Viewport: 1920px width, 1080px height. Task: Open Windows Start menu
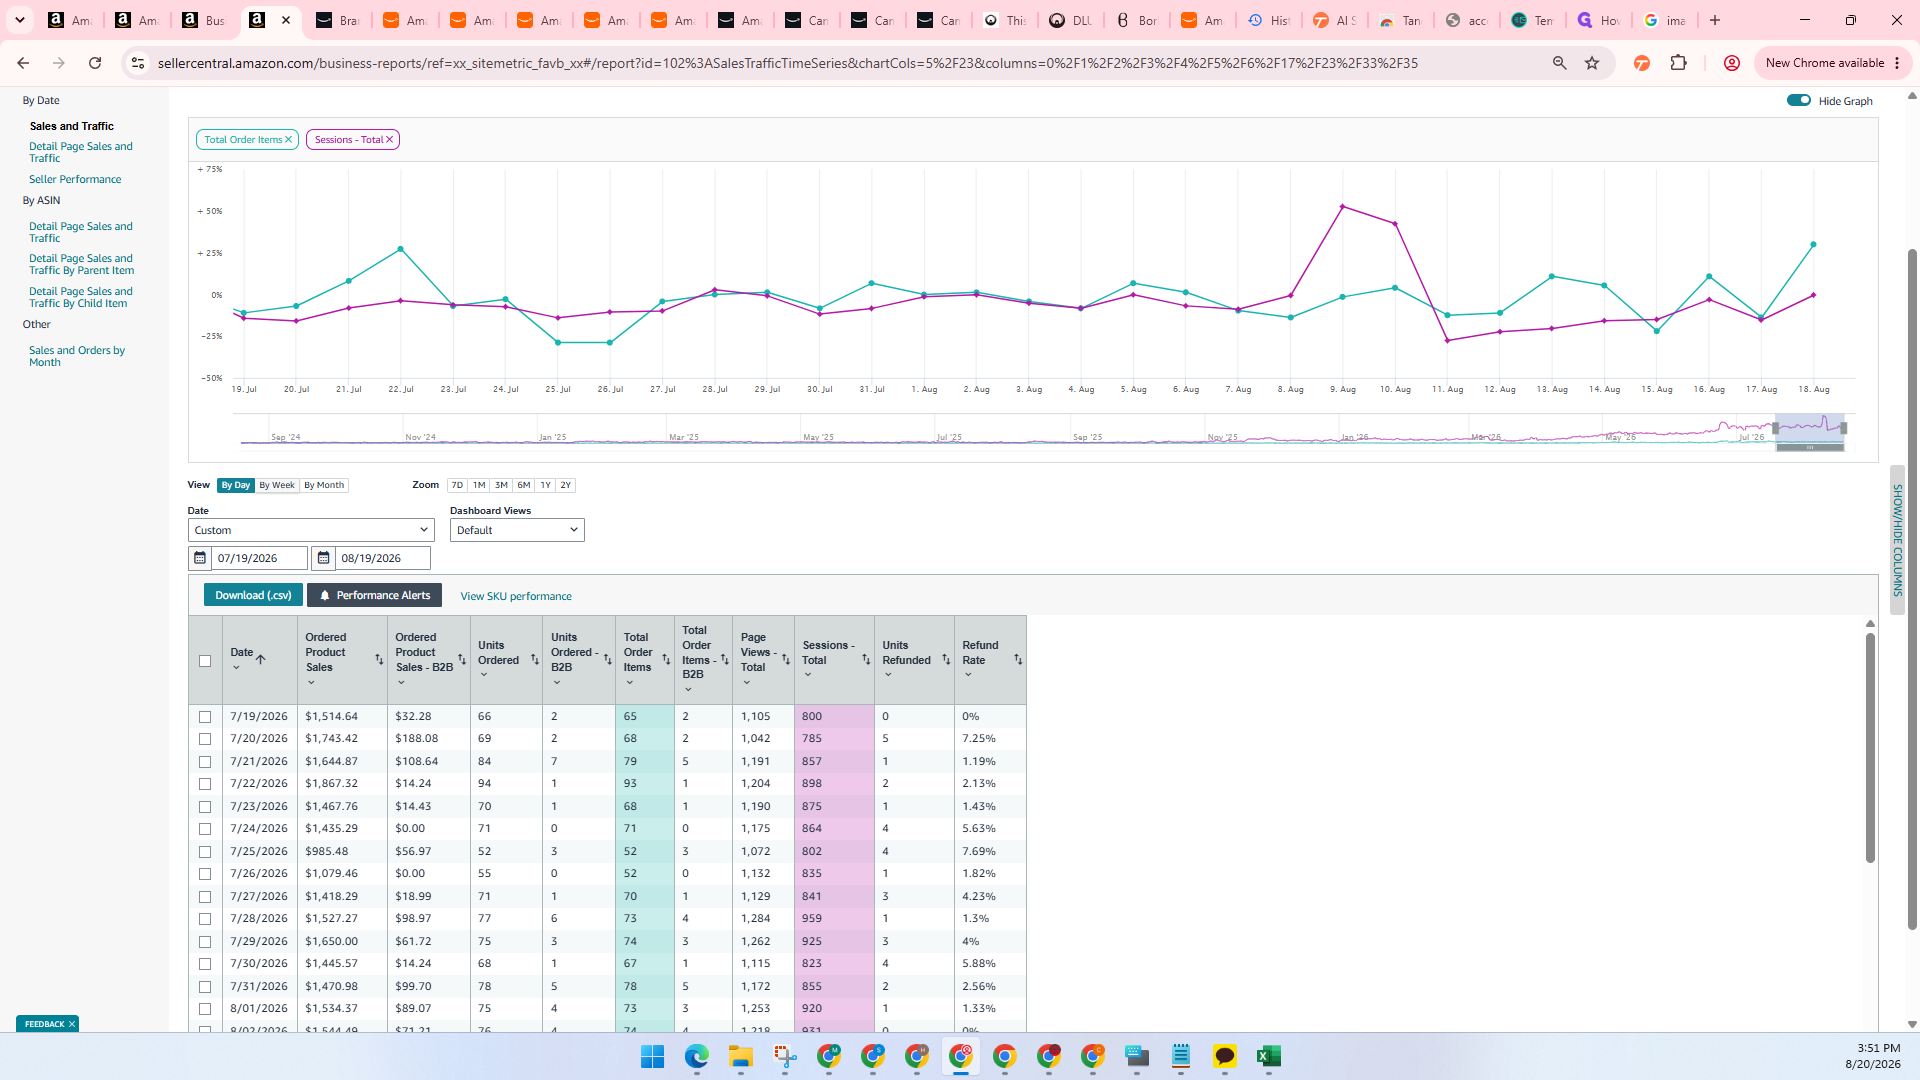pos(652,1057)
